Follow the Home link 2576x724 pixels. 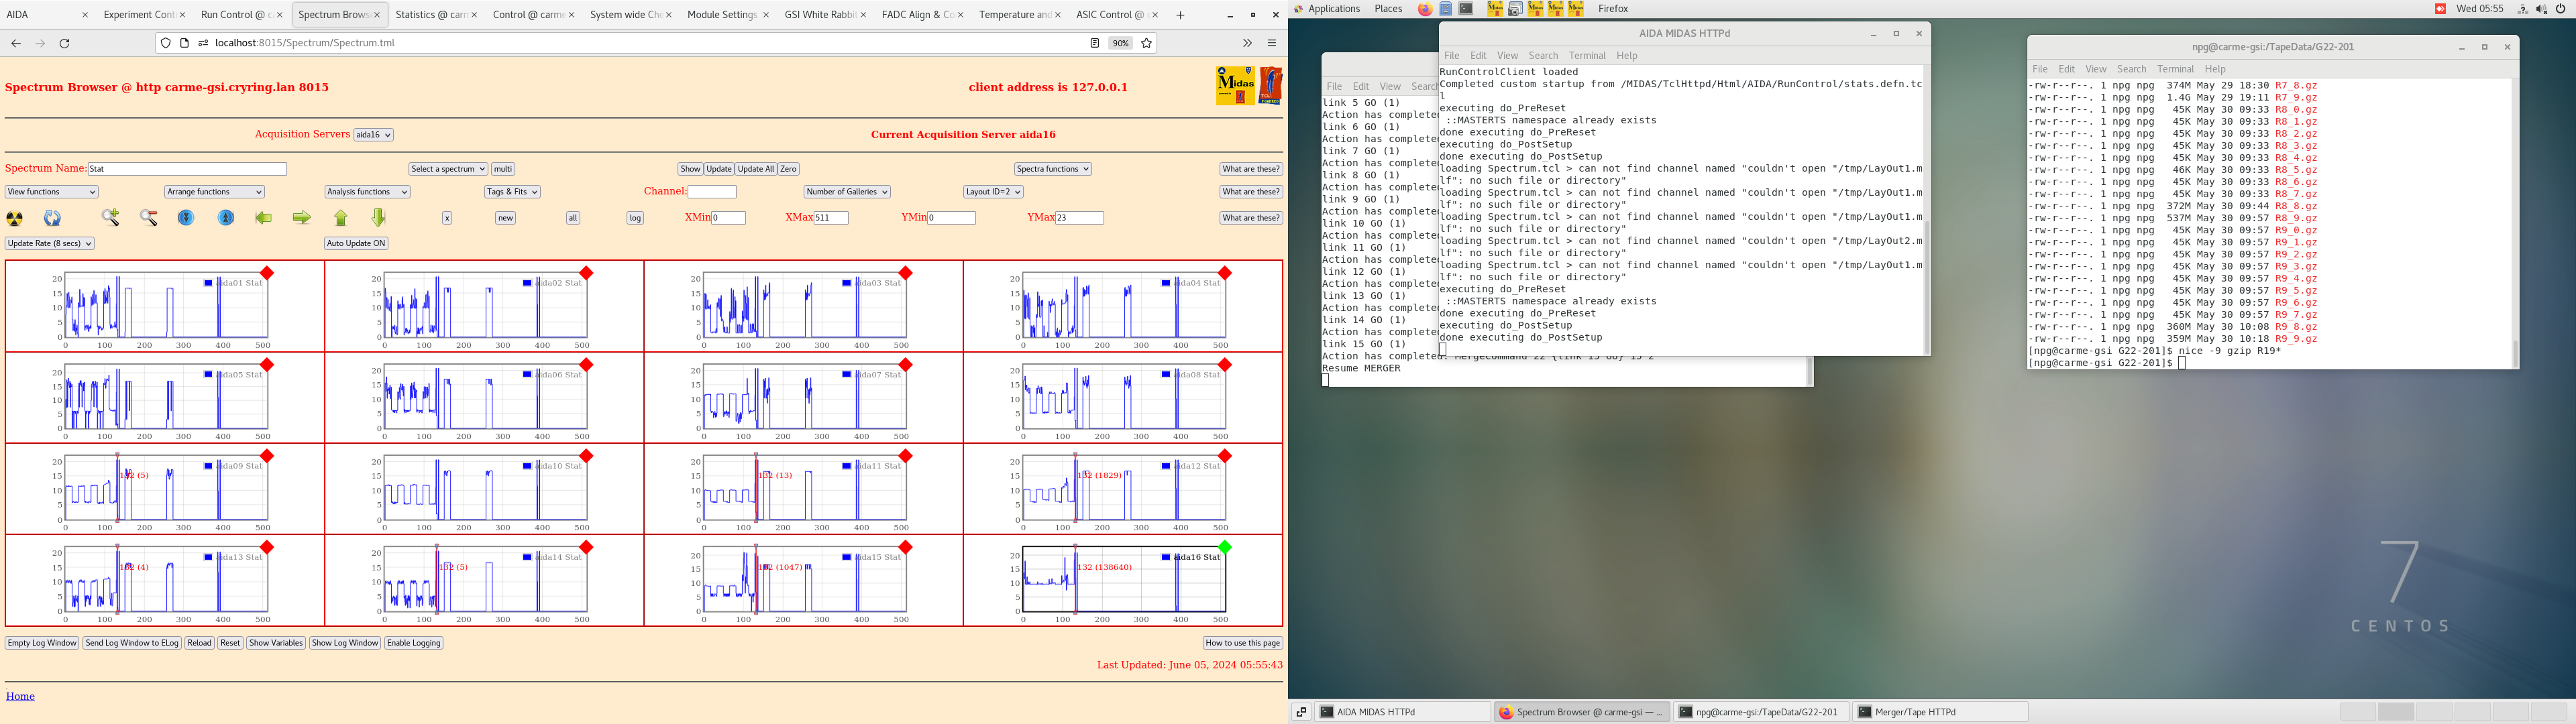[x=20, y=696]
